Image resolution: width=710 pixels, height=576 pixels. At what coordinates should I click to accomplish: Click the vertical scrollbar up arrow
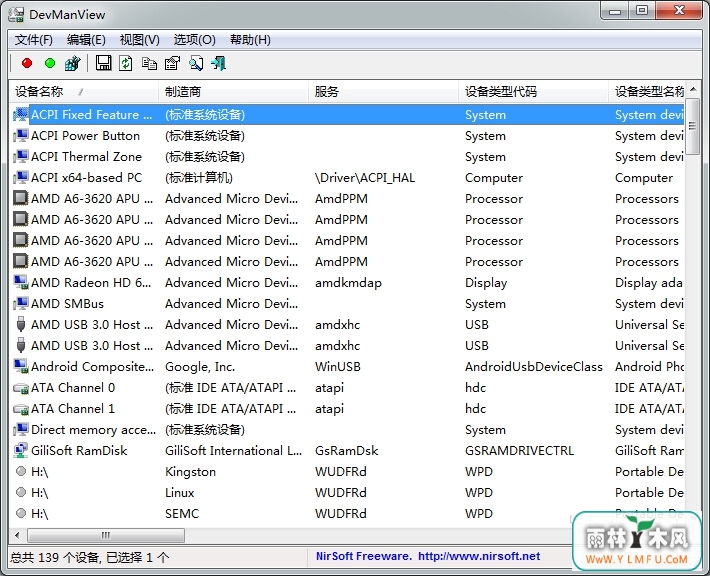click(693, 90)
